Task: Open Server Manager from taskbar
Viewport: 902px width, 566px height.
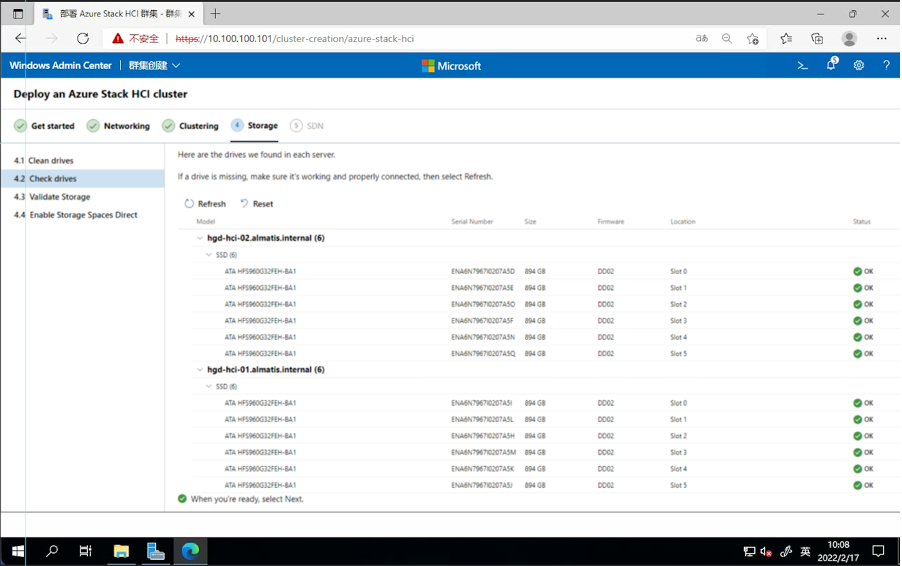Action: click(155, 551)
